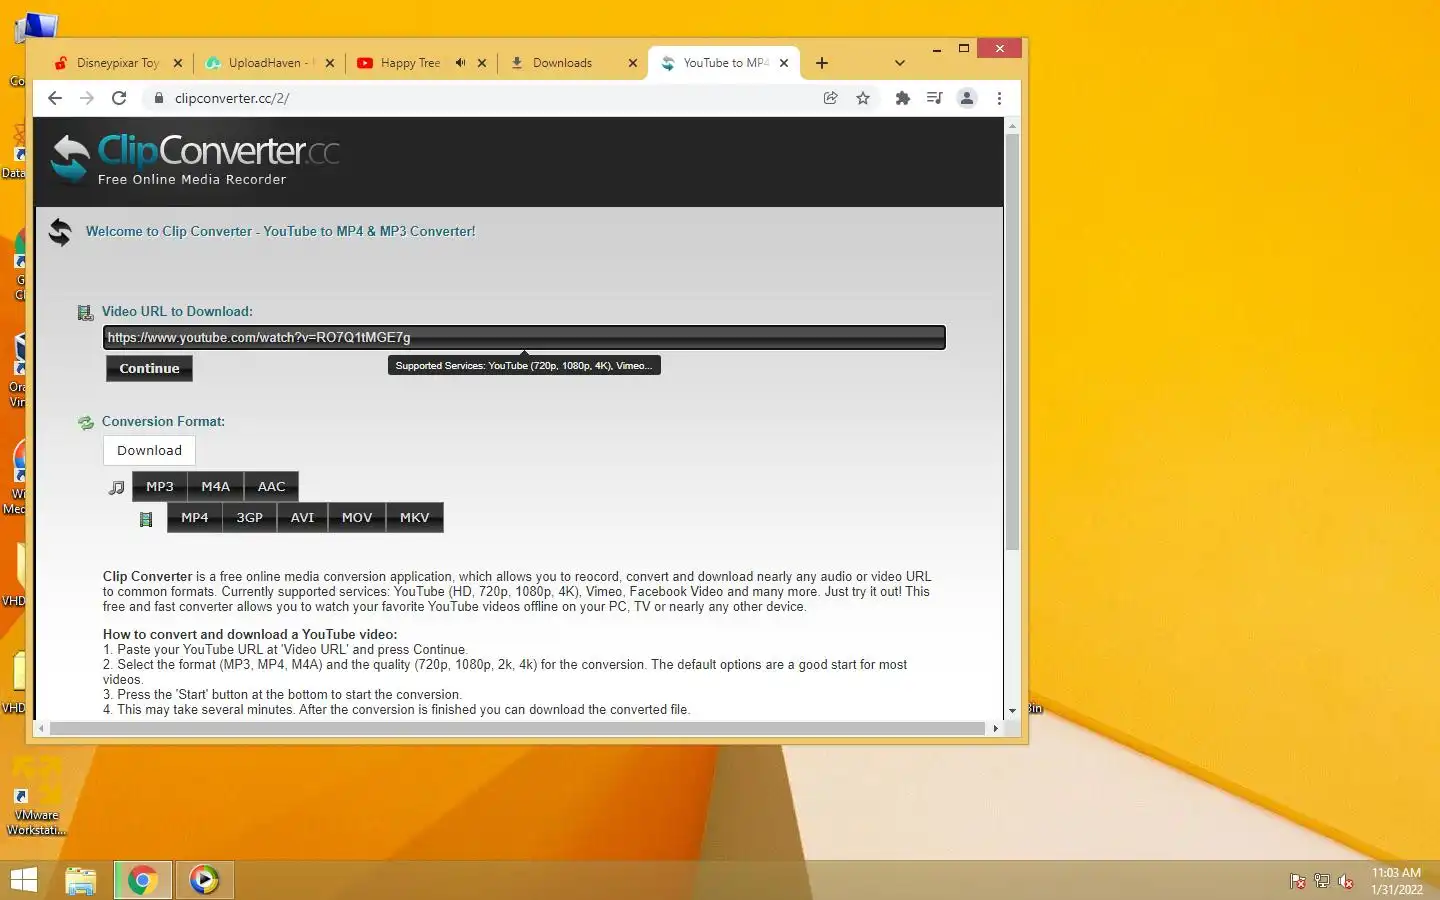Viewport: 1440px width, 900px height.
Task: Open media player taskbar icon
Action: 204,880
